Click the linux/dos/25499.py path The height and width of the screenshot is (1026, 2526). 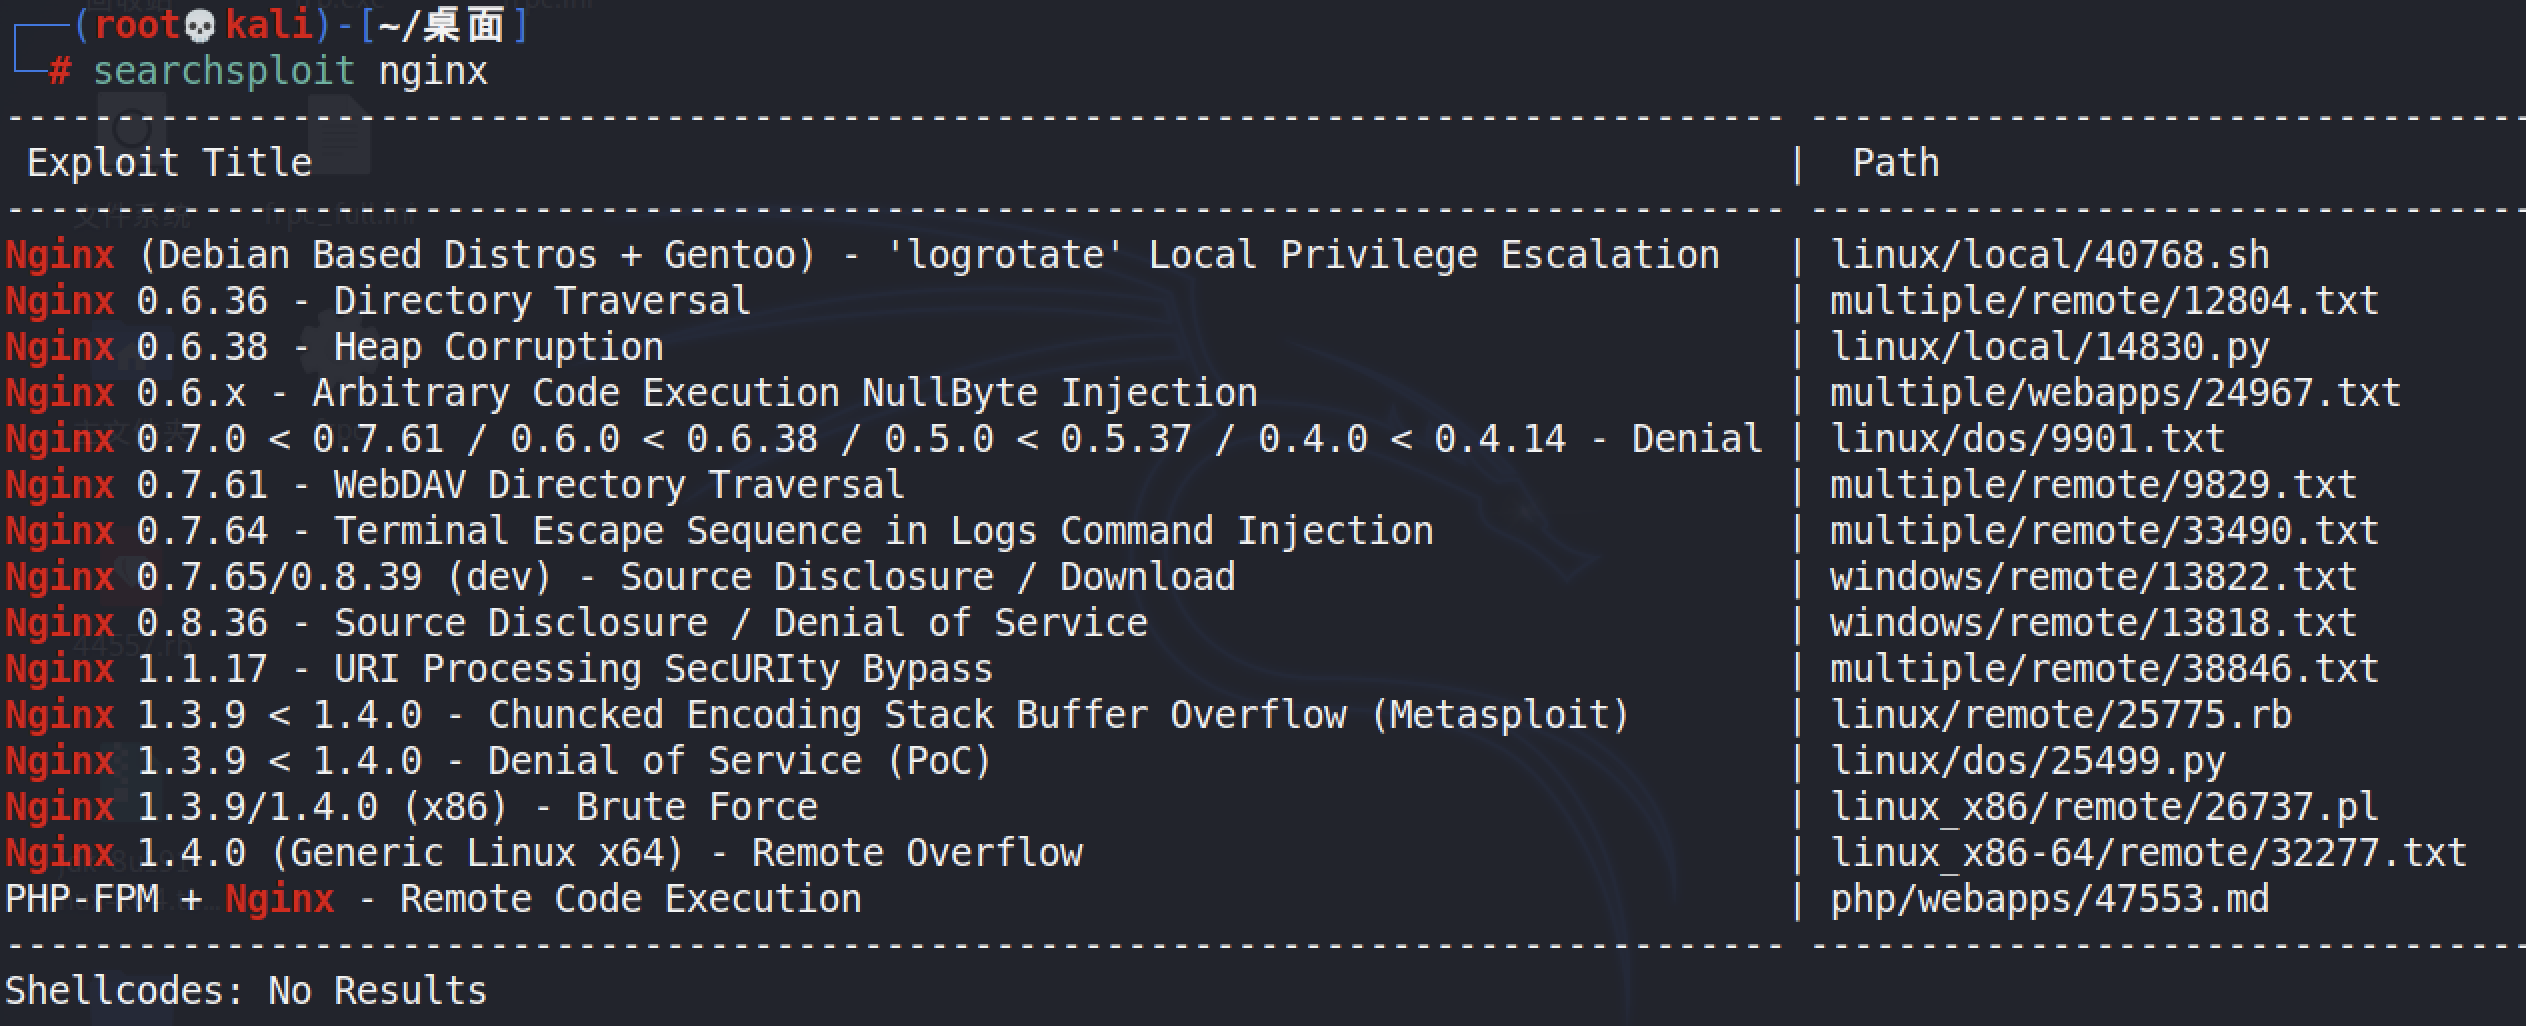[x=2027, y=761]
